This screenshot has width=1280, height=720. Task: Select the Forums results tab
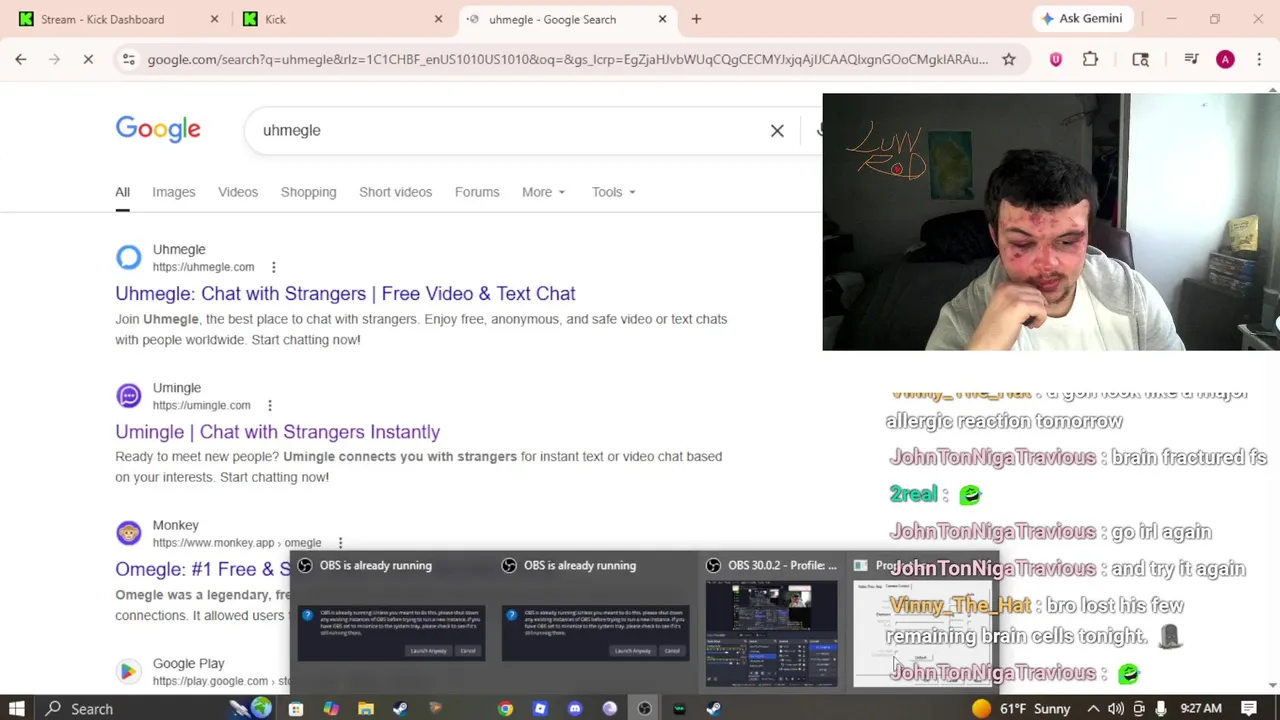(477, 192)
